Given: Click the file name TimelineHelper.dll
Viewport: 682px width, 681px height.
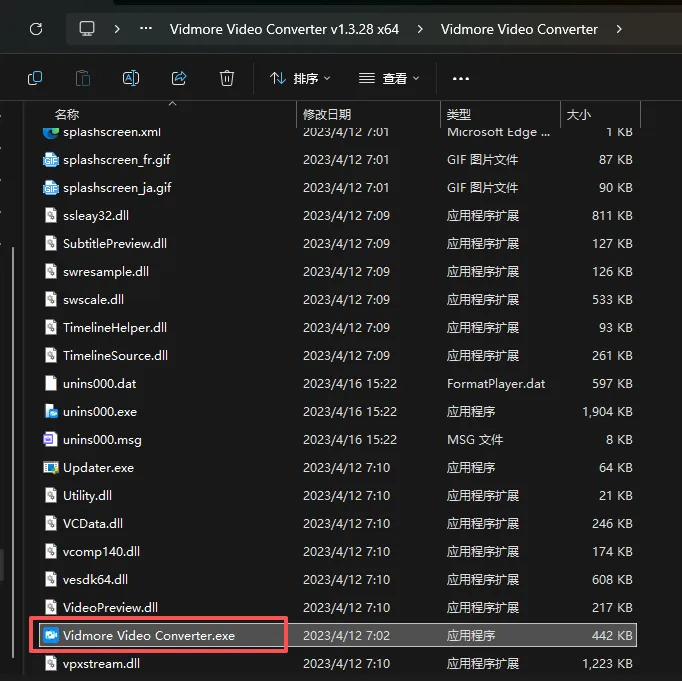Looking at the screenshot, I should tap(115, 327).
